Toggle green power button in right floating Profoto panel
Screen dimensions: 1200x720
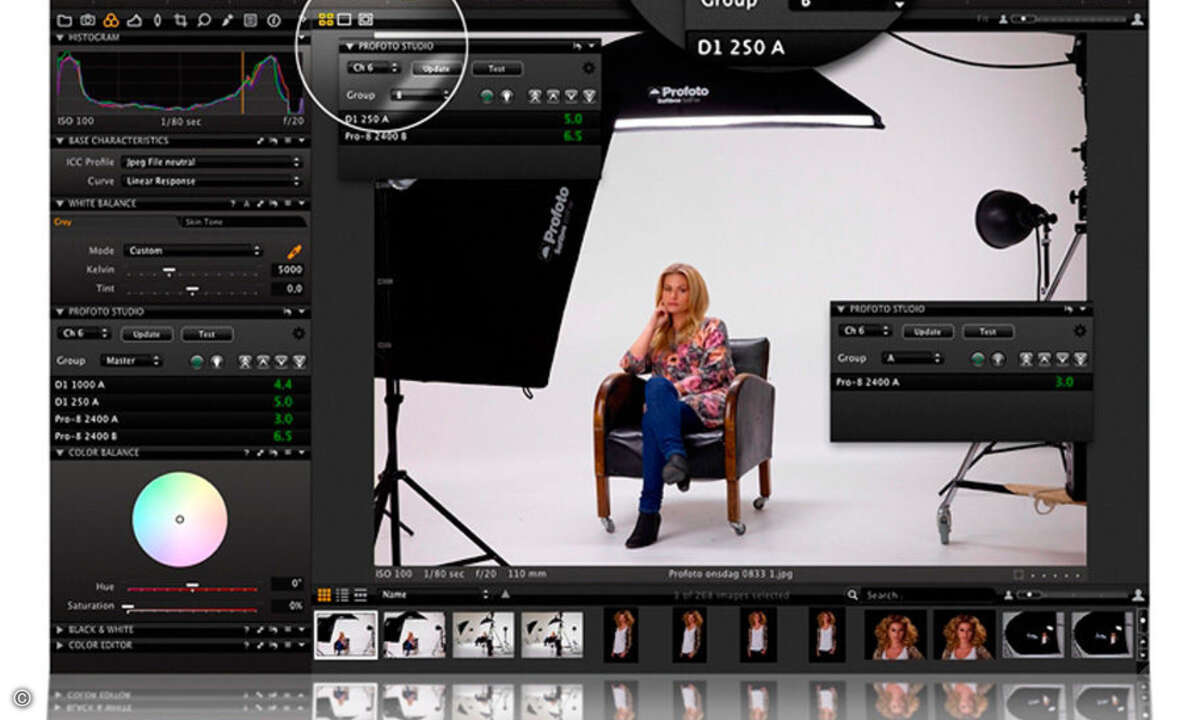pyautogui.click(x=978, y=358)
